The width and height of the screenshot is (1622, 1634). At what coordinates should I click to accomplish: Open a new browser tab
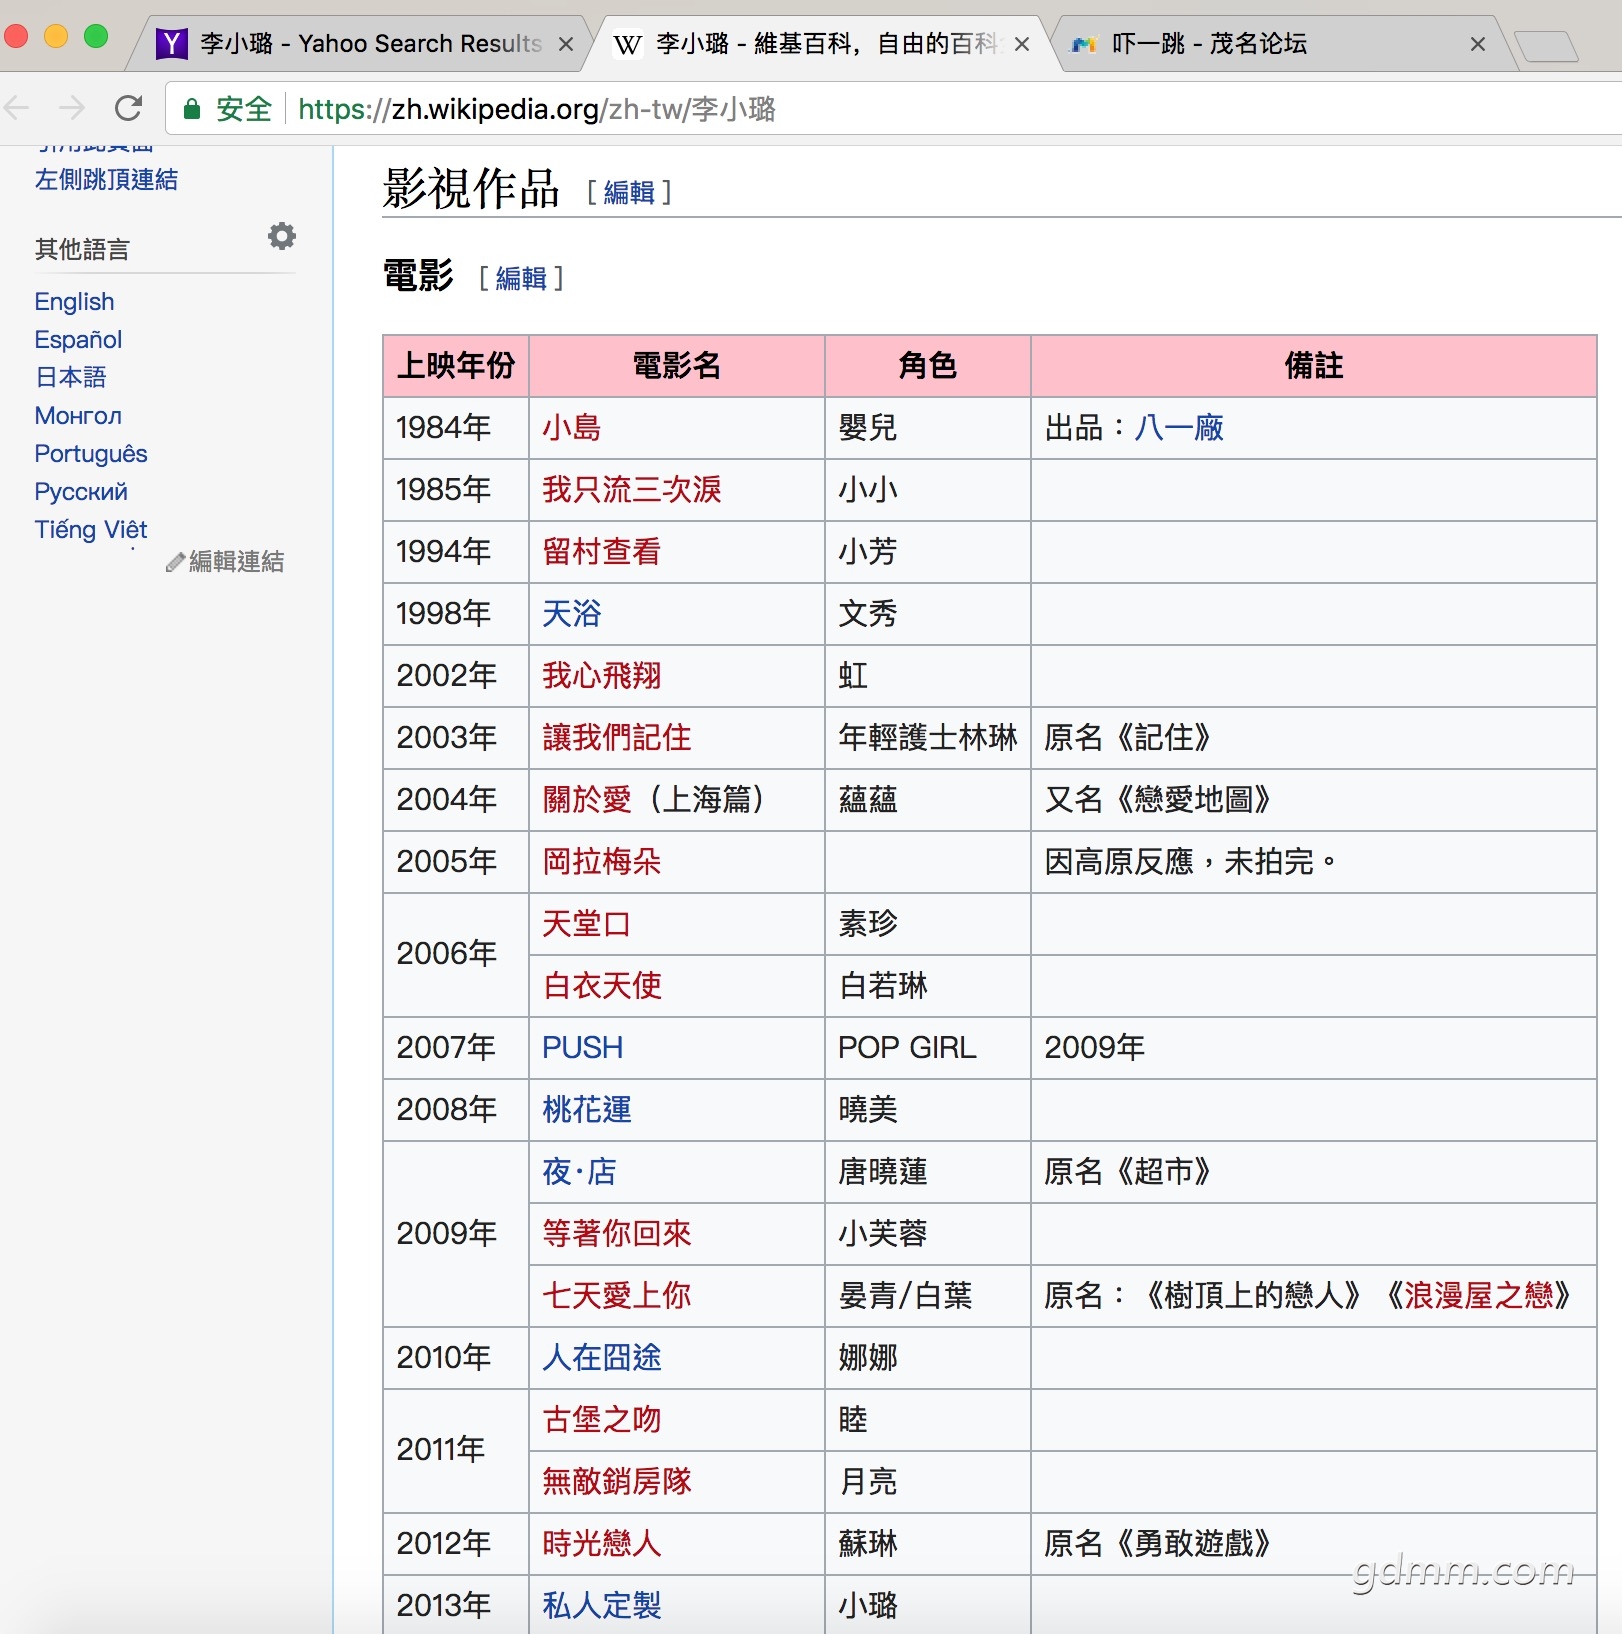coord(1546,46)
